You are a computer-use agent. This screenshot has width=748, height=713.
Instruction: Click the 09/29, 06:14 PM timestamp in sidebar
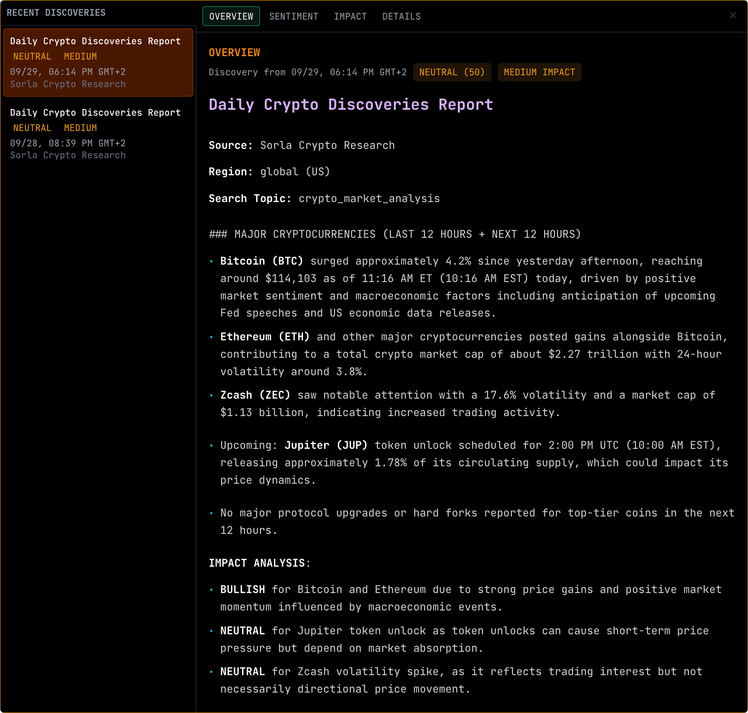coord(68,72)
